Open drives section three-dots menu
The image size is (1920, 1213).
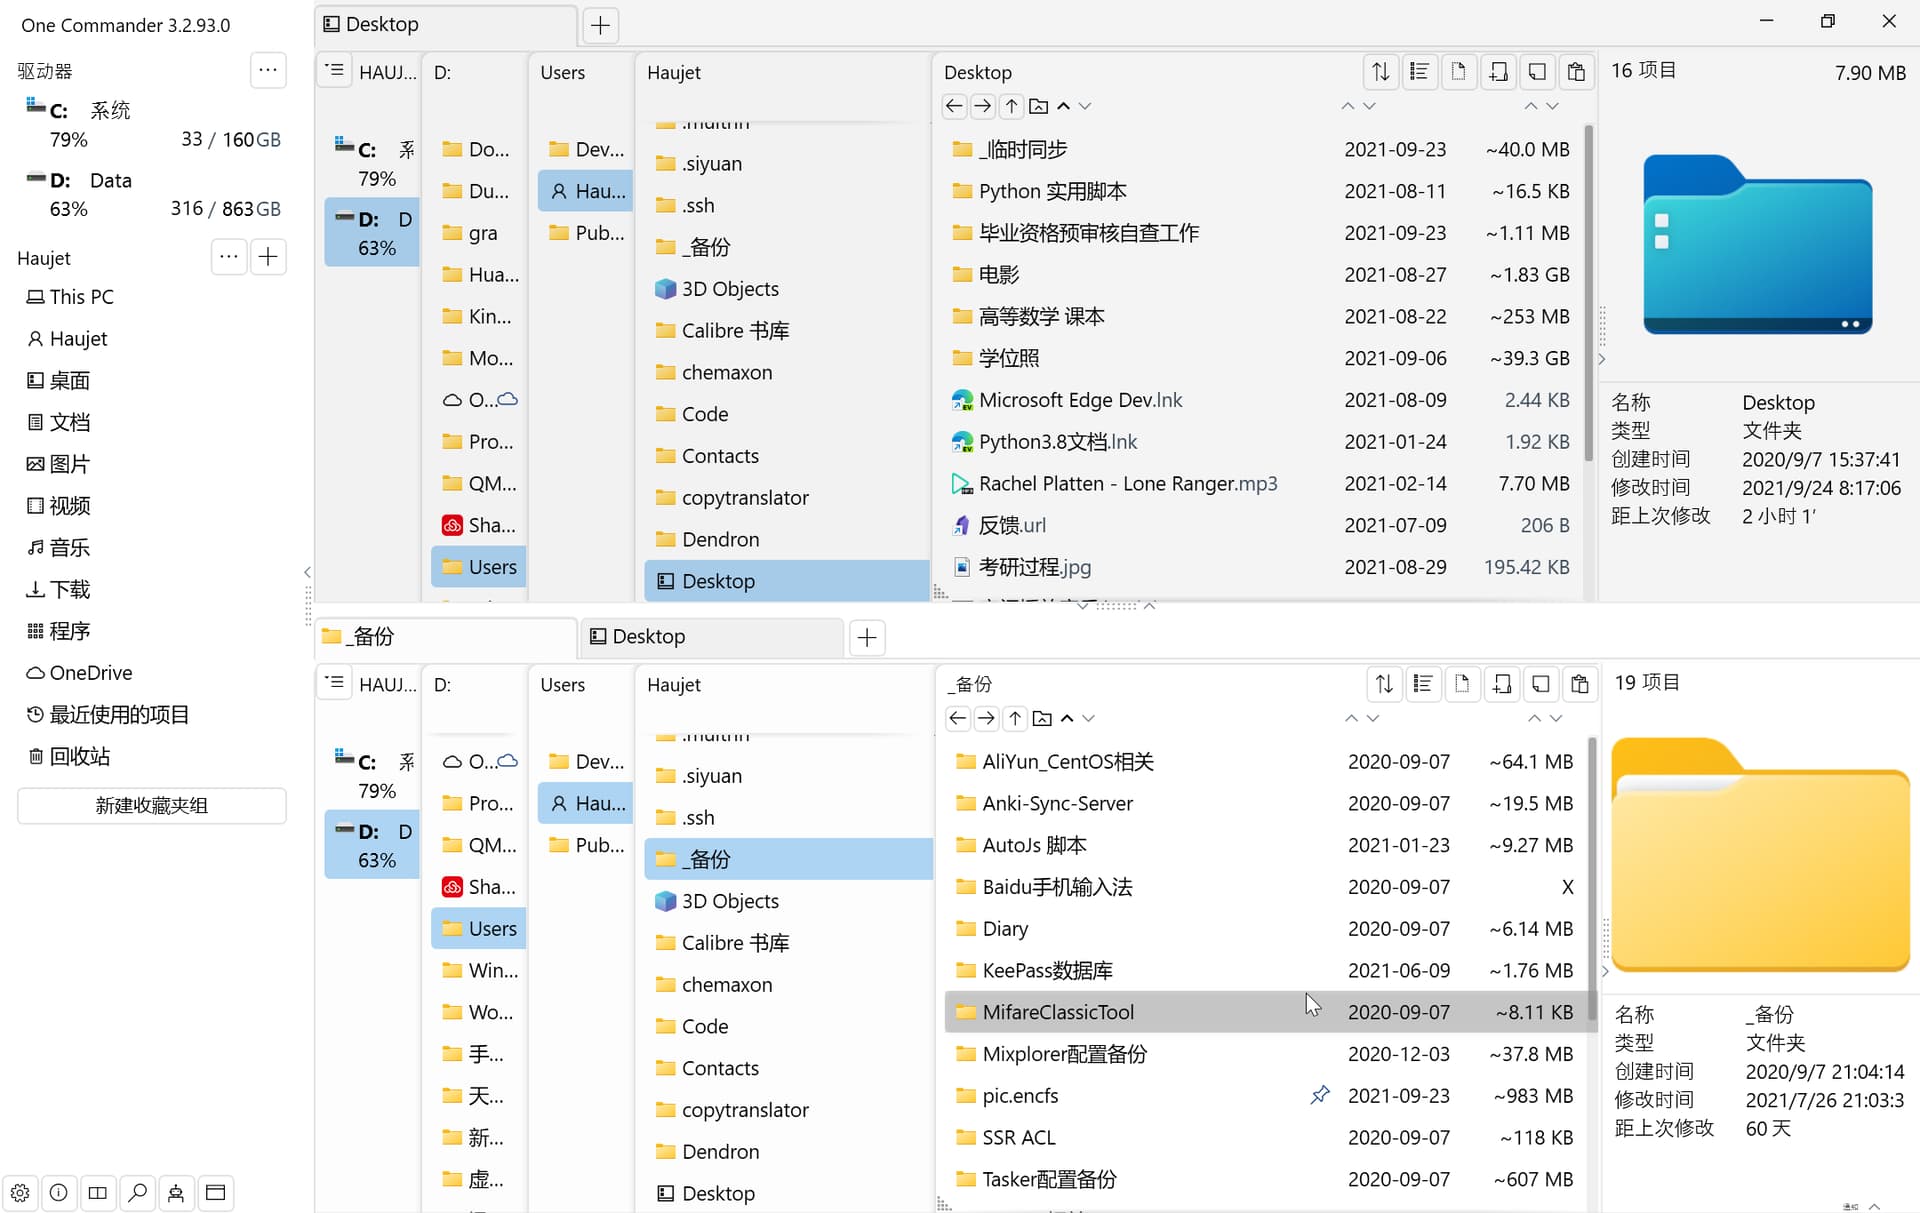point(267,70)
